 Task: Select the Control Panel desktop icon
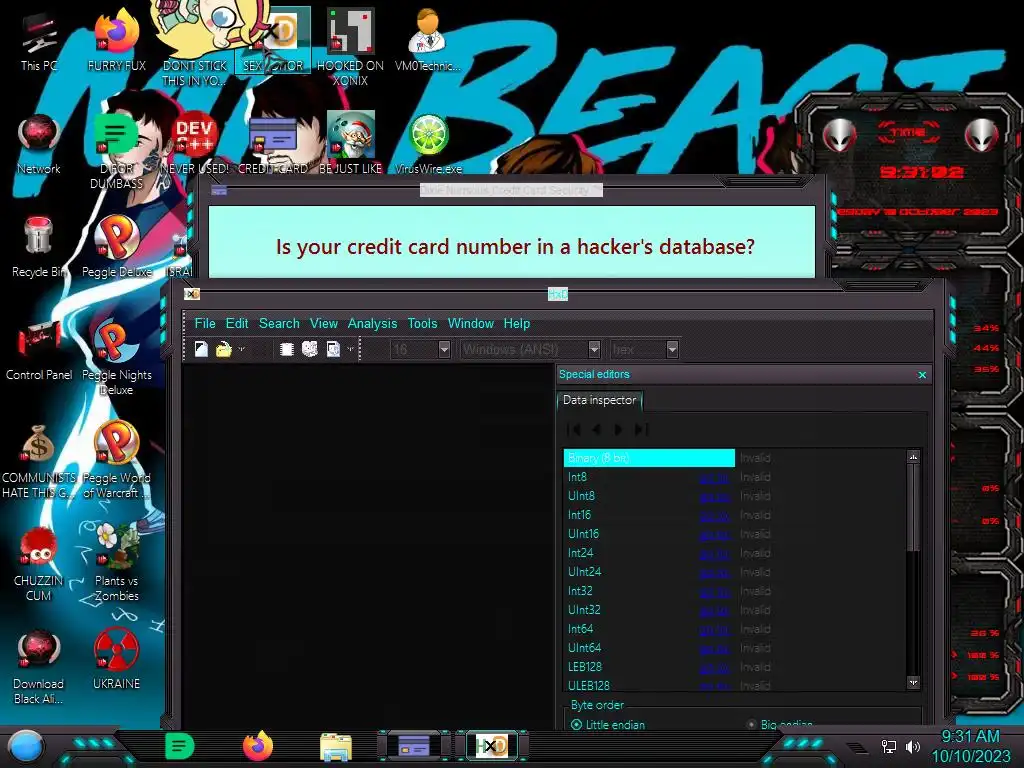pyautogui.click(x=39, y=350)
